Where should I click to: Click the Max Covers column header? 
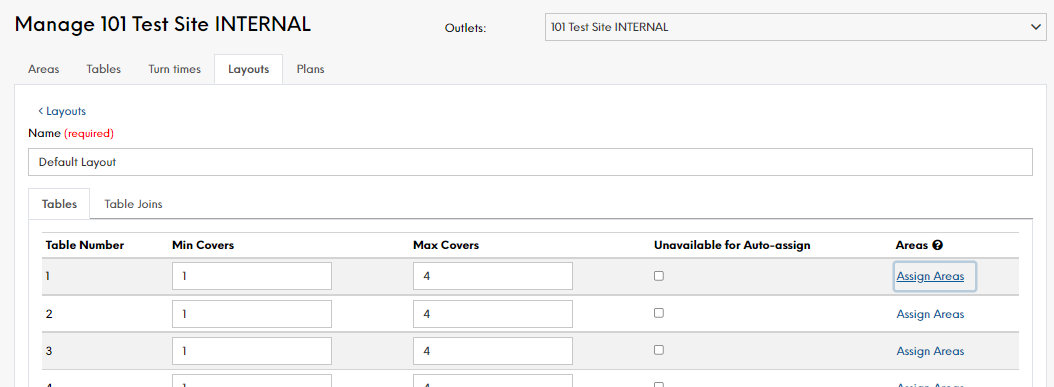click(446, 245)
